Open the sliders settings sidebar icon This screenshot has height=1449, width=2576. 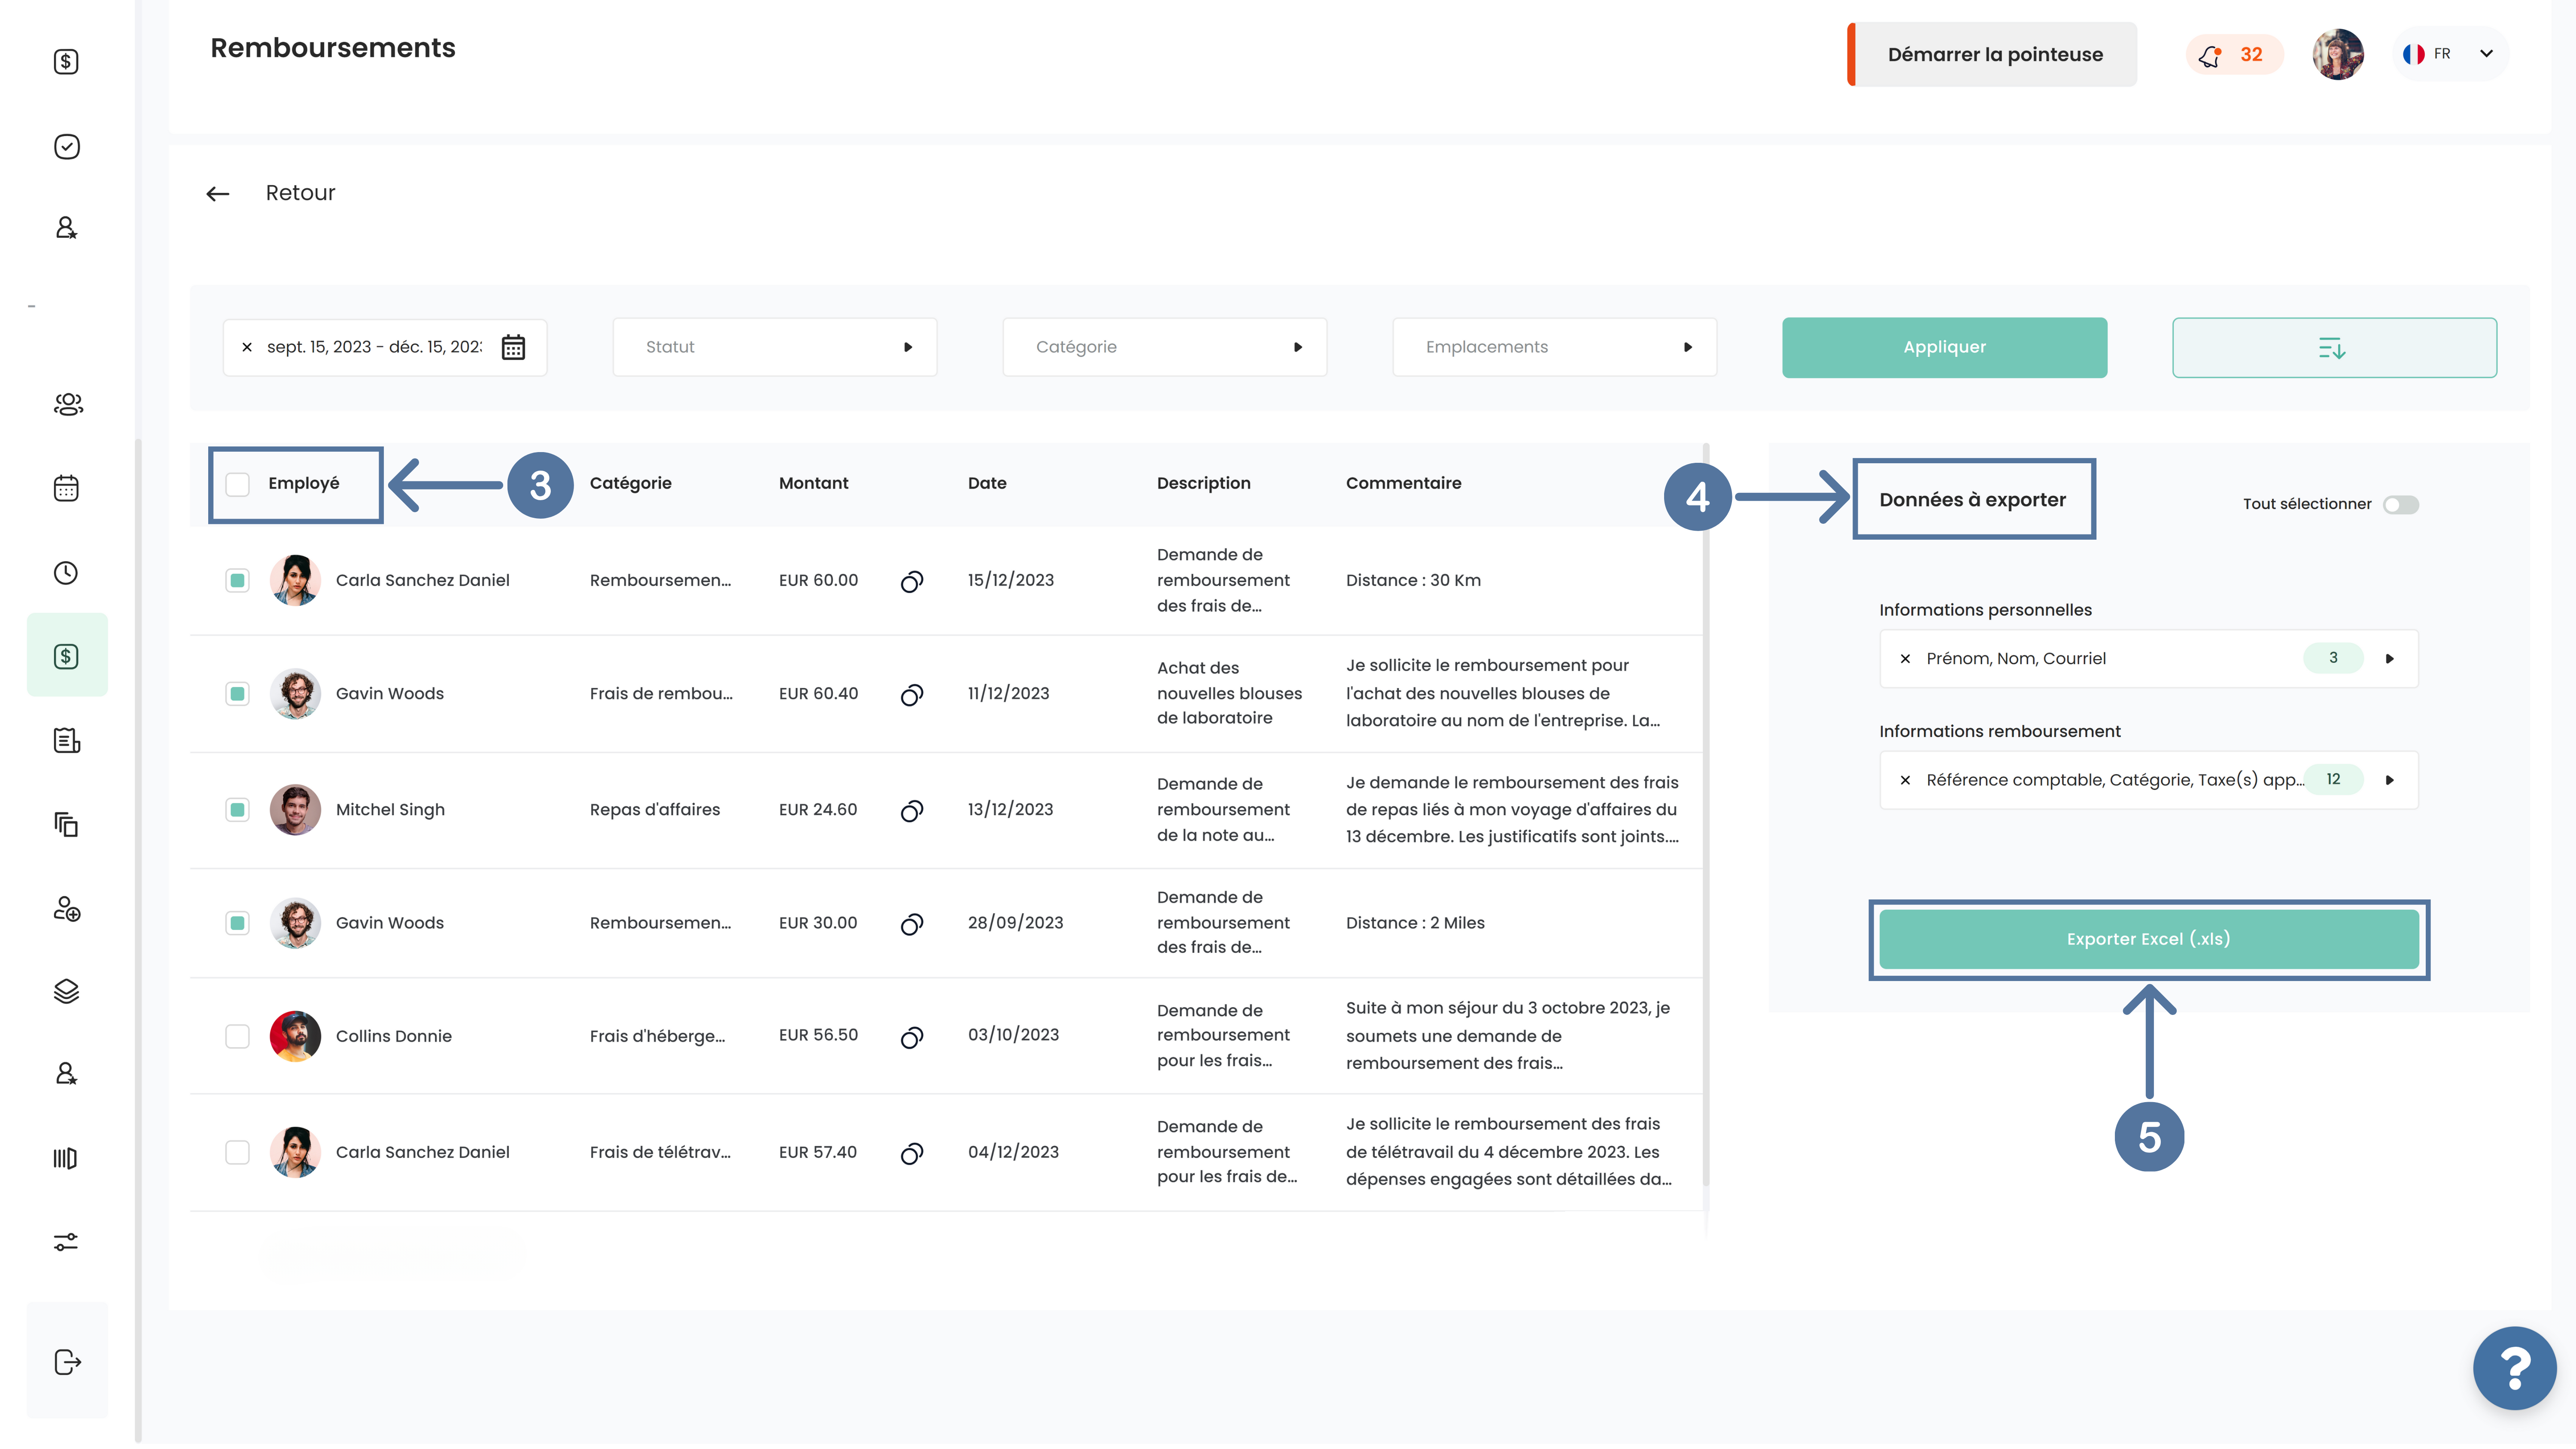66,1242
